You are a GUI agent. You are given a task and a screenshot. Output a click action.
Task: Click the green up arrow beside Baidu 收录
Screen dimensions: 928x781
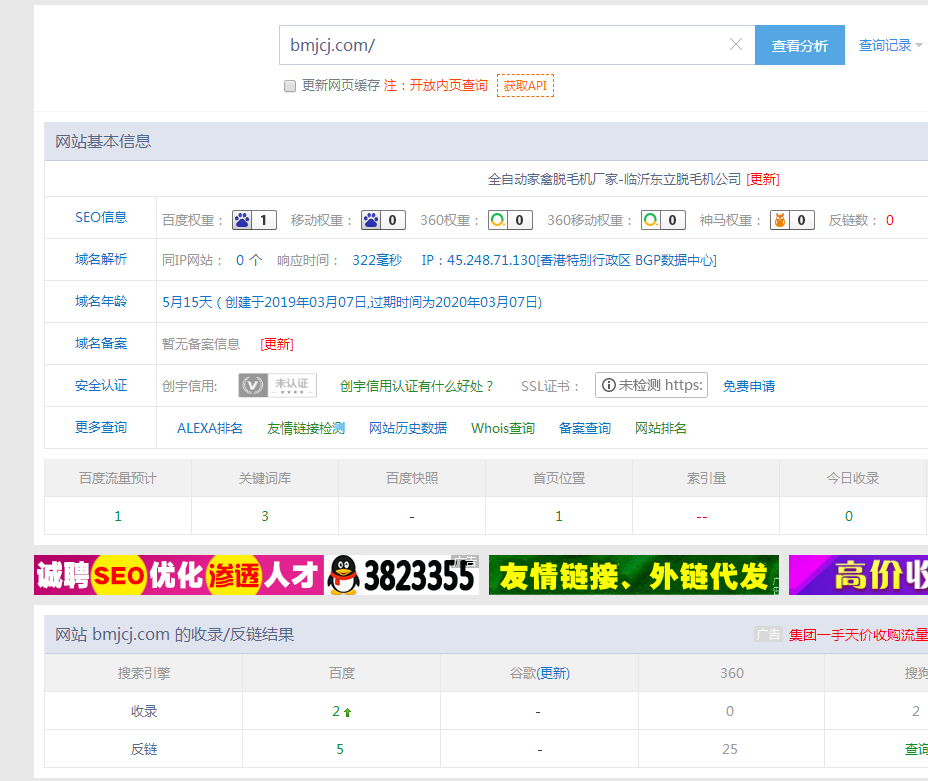(x=347, y=712)
